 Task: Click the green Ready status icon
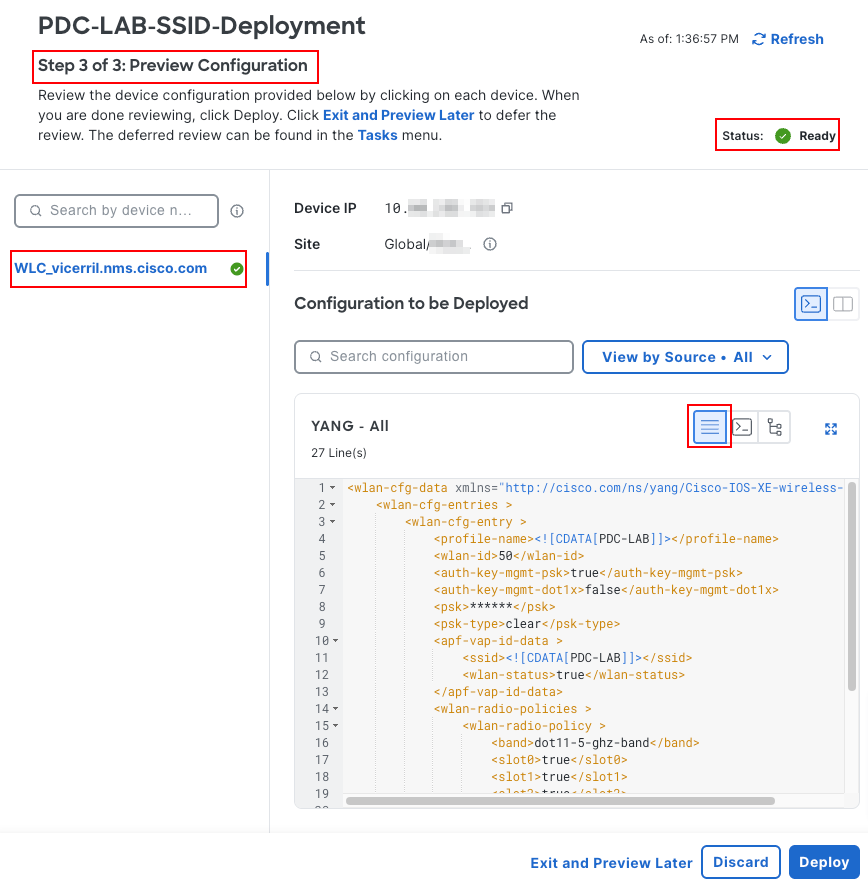click(x=783, y=136)
